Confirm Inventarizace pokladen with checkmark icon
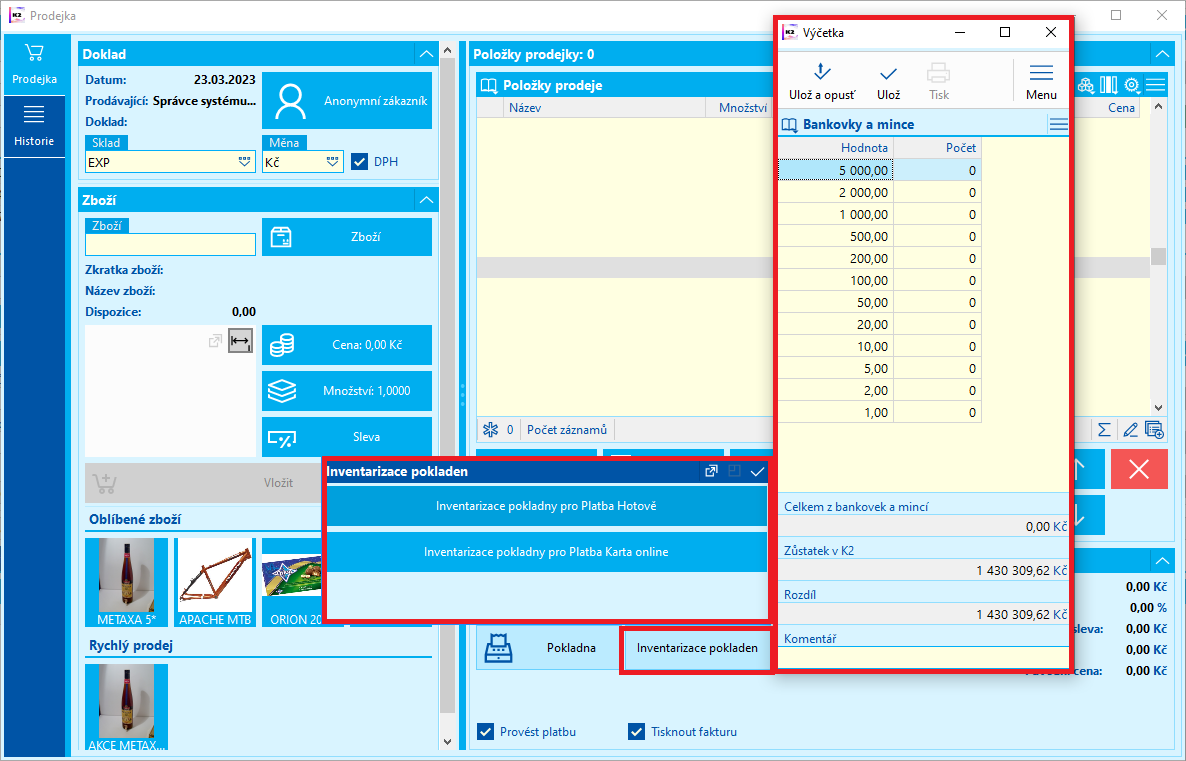The width and height of the screenshot is (1186, 761). pos(757,471)
